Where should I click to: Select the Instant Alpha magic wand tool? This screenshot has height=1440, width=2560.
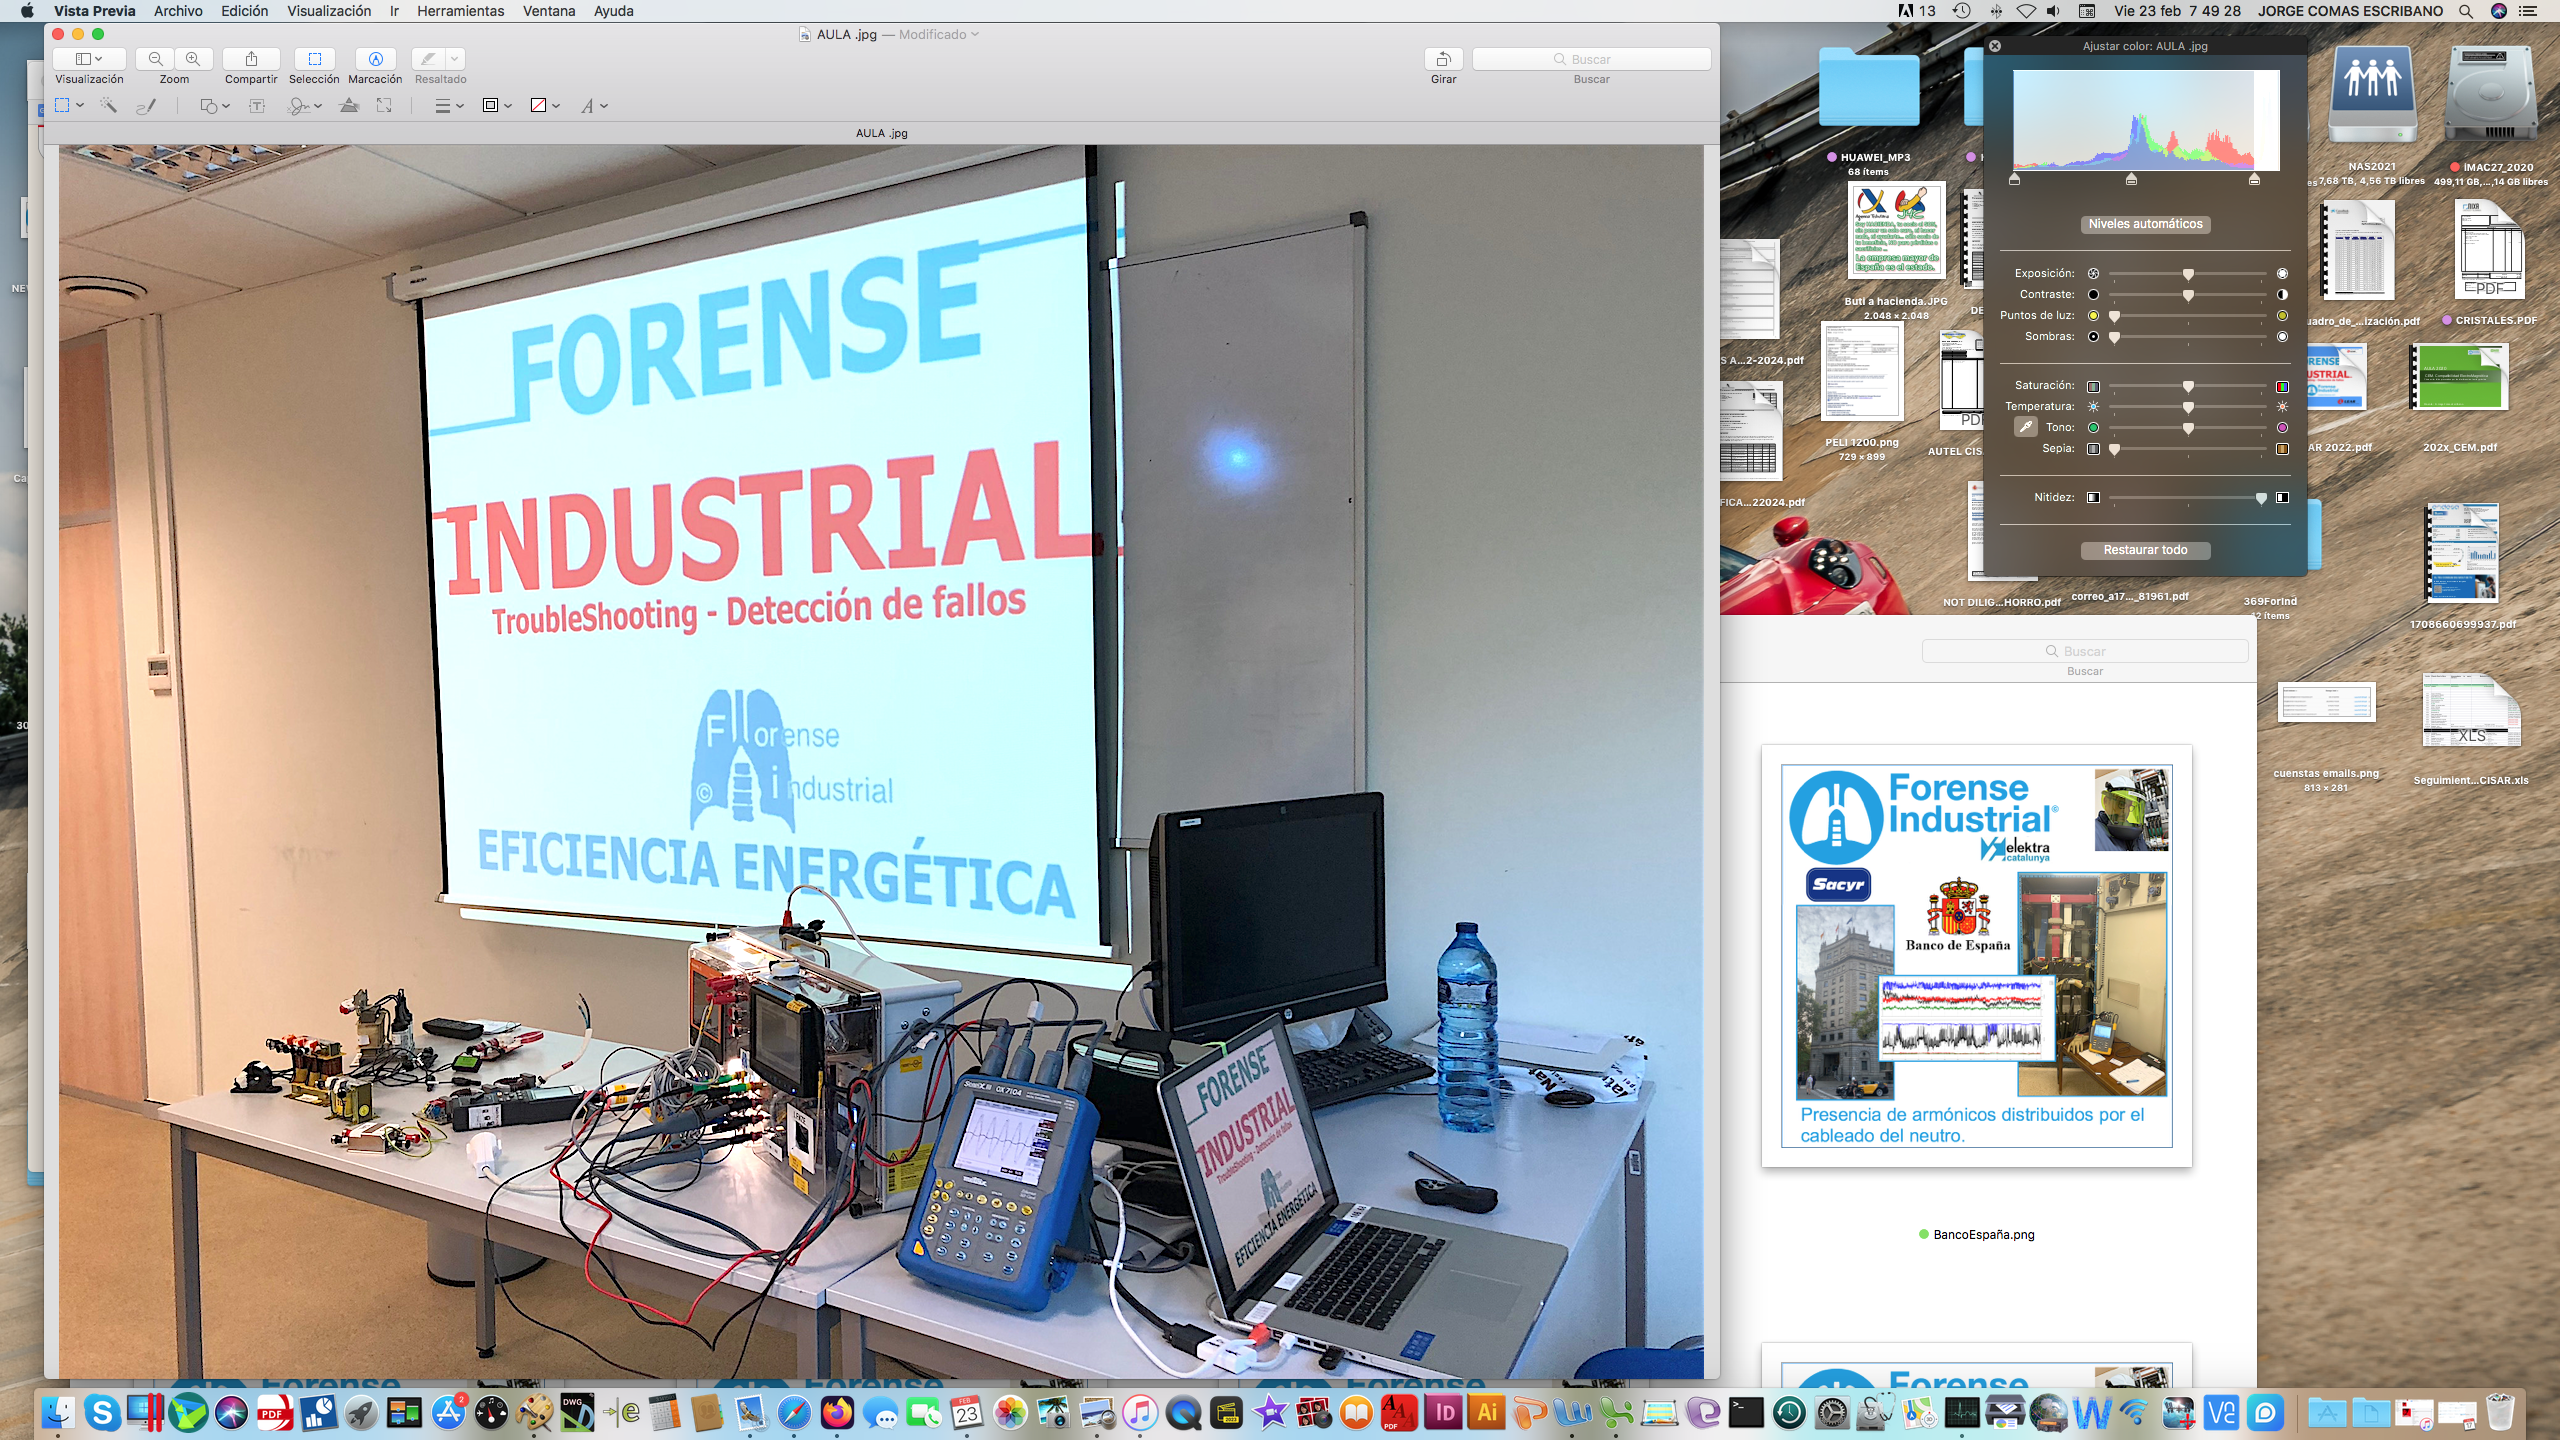coord(109,106)
